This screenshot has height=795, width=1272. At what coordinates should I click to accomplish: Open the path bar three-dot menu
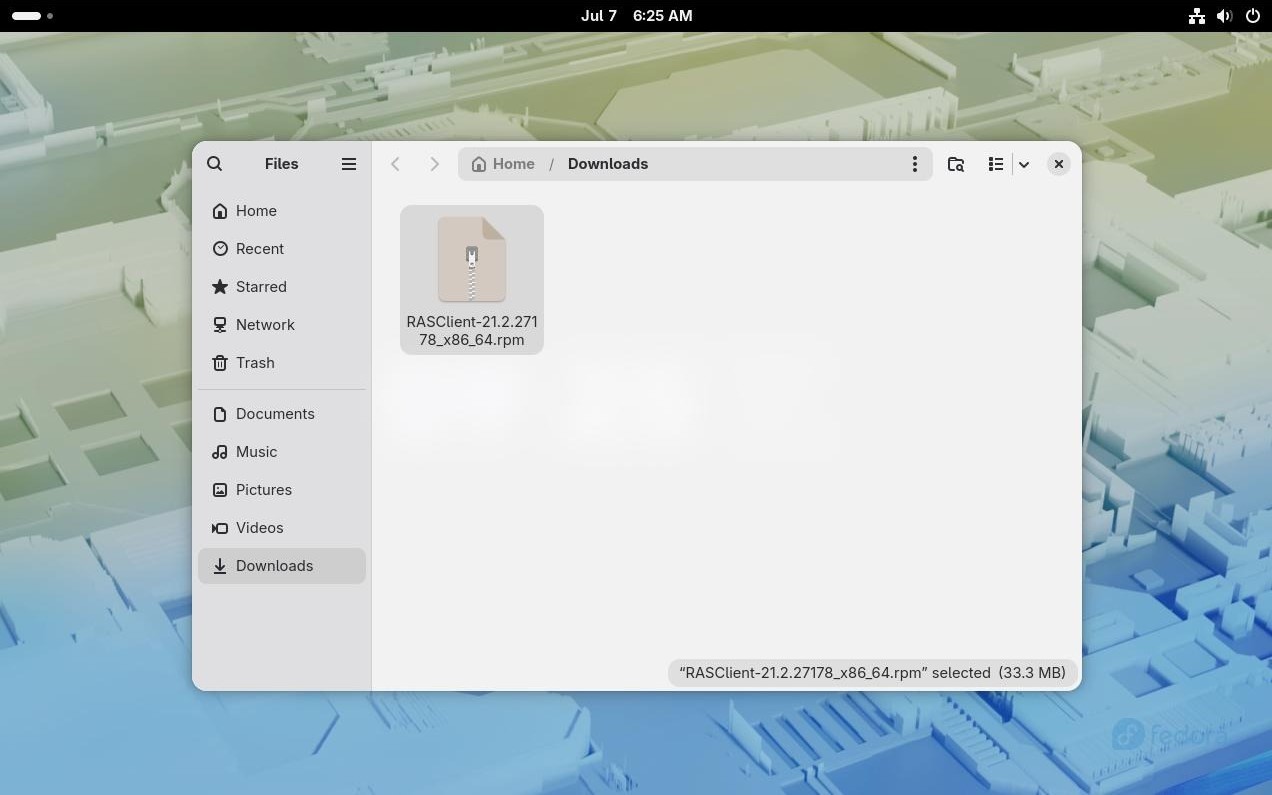point(914,164)
